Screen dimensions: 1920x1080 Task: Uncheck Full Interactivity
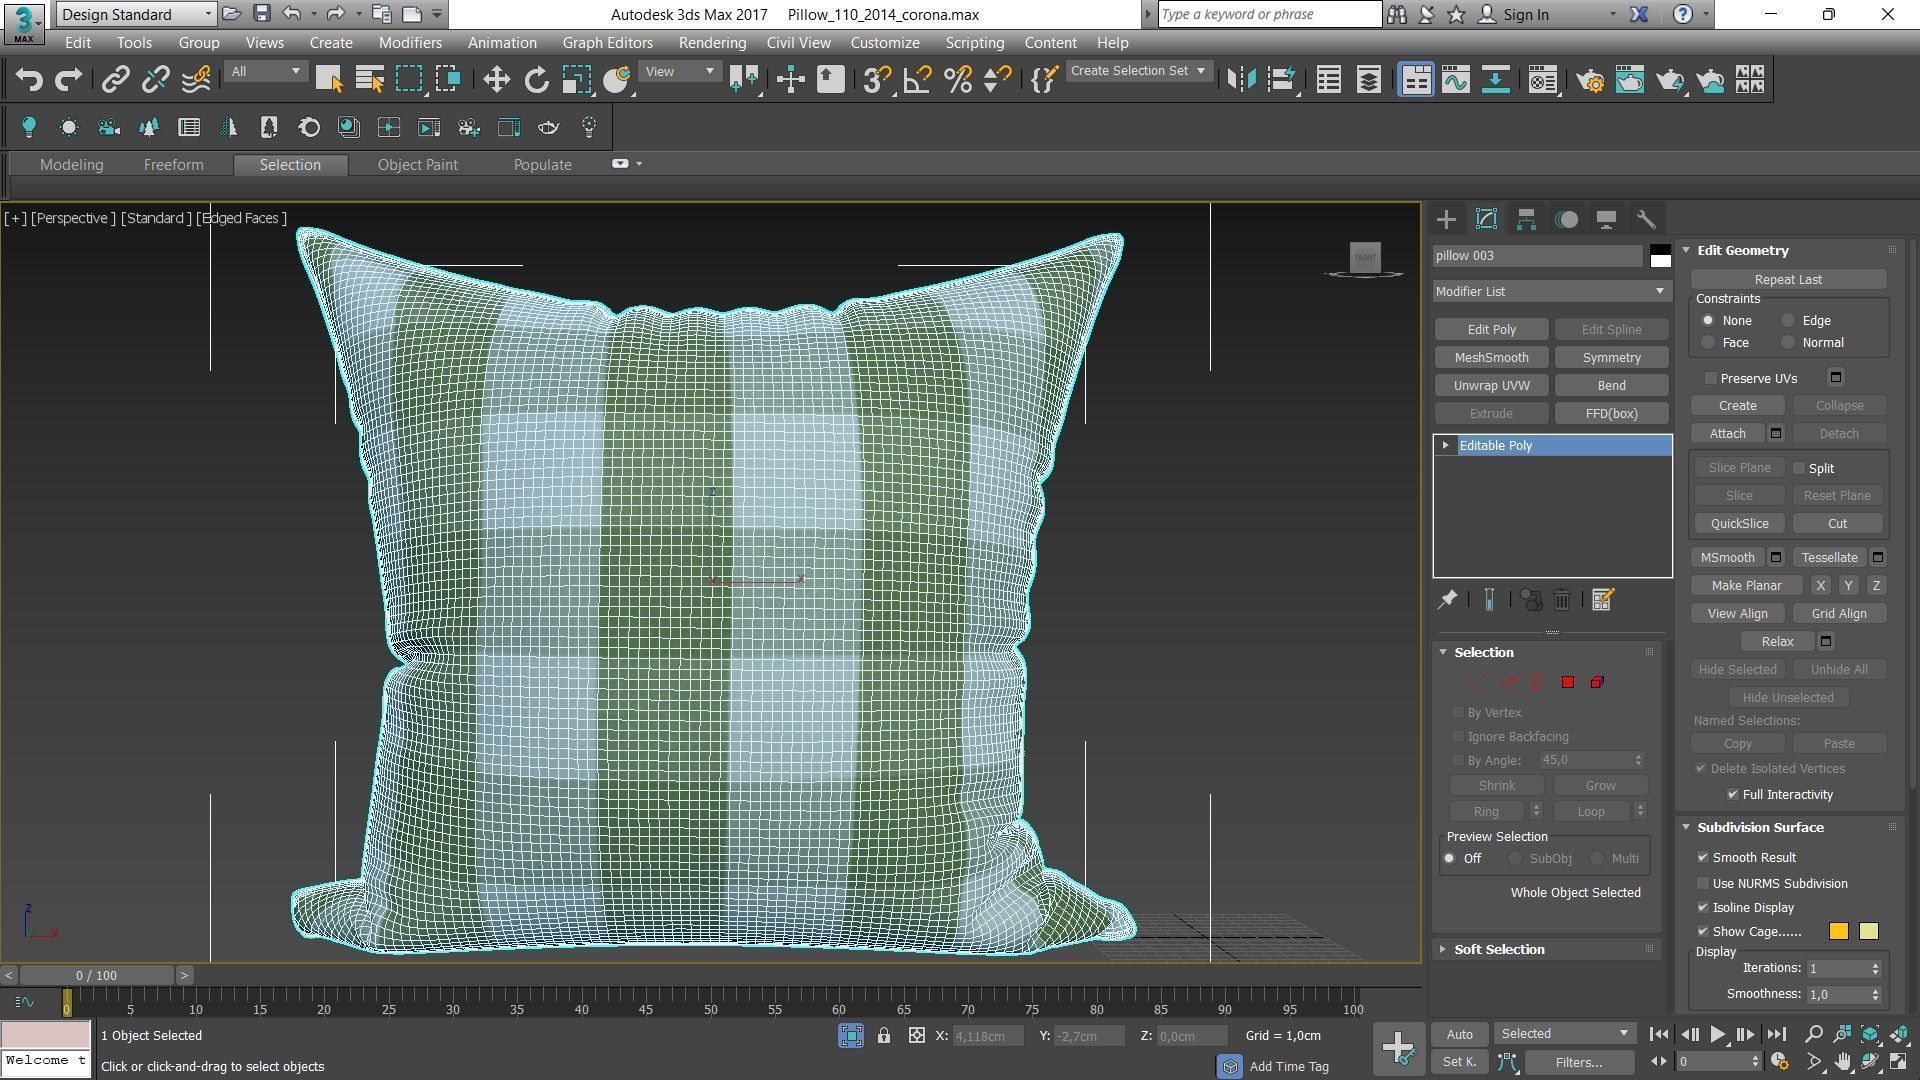(x=1733, y=794)
